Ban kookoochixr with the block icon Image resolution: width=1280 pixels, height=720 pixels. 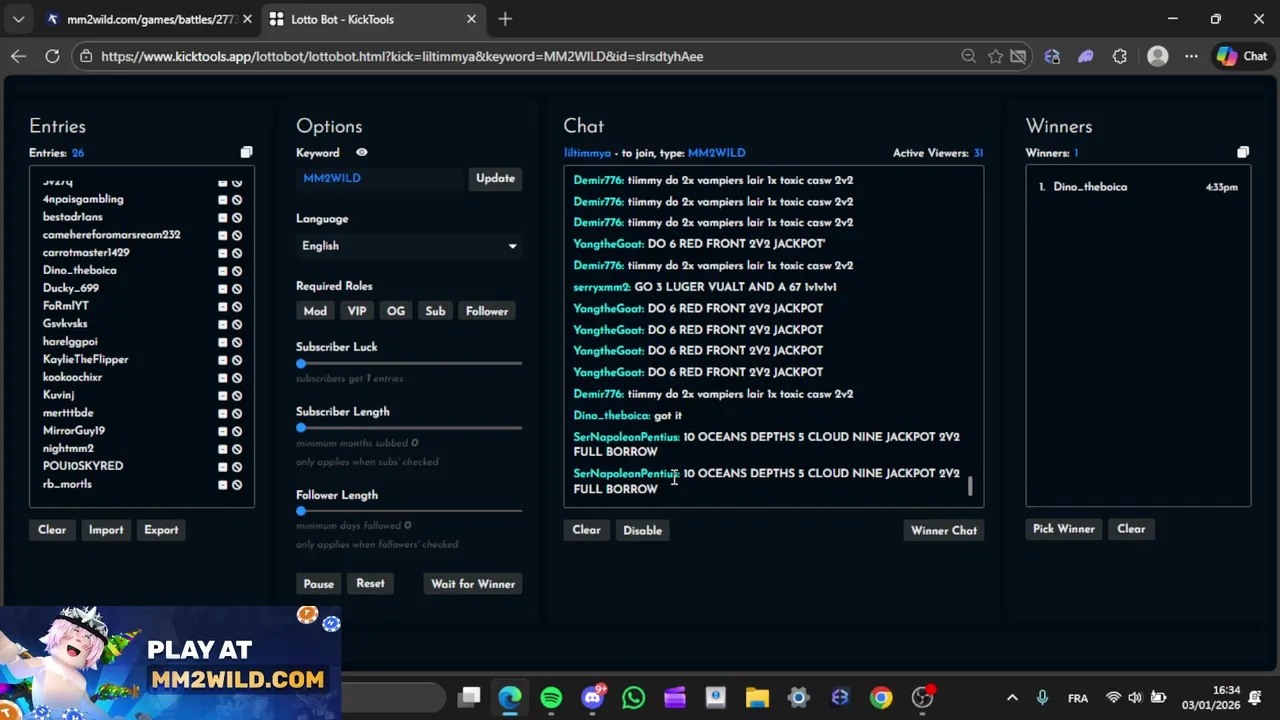point(237,378)
